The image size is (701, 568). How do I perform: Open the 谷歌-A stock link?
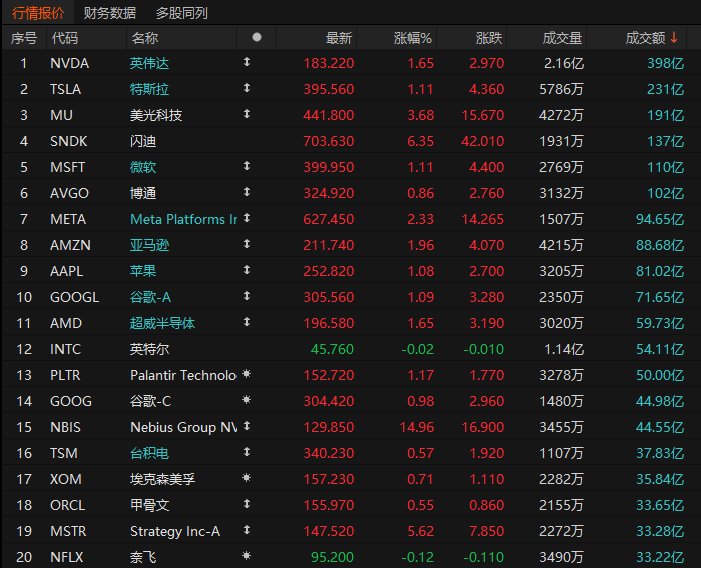(x=150, y=297)
